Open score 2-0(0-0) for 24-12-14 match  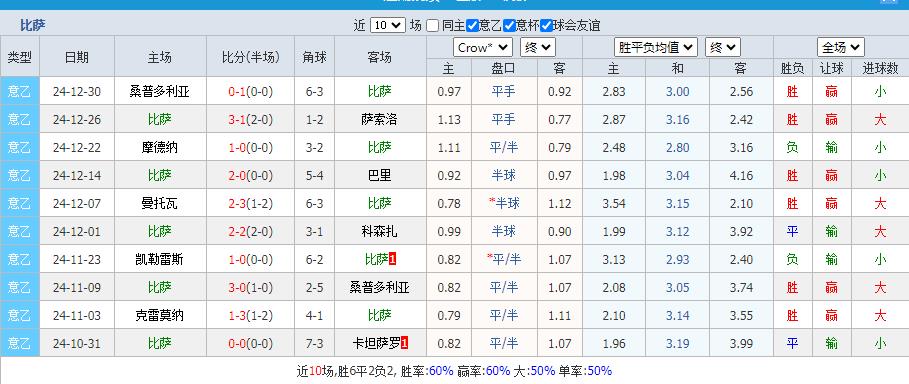(x=250, y=175)
